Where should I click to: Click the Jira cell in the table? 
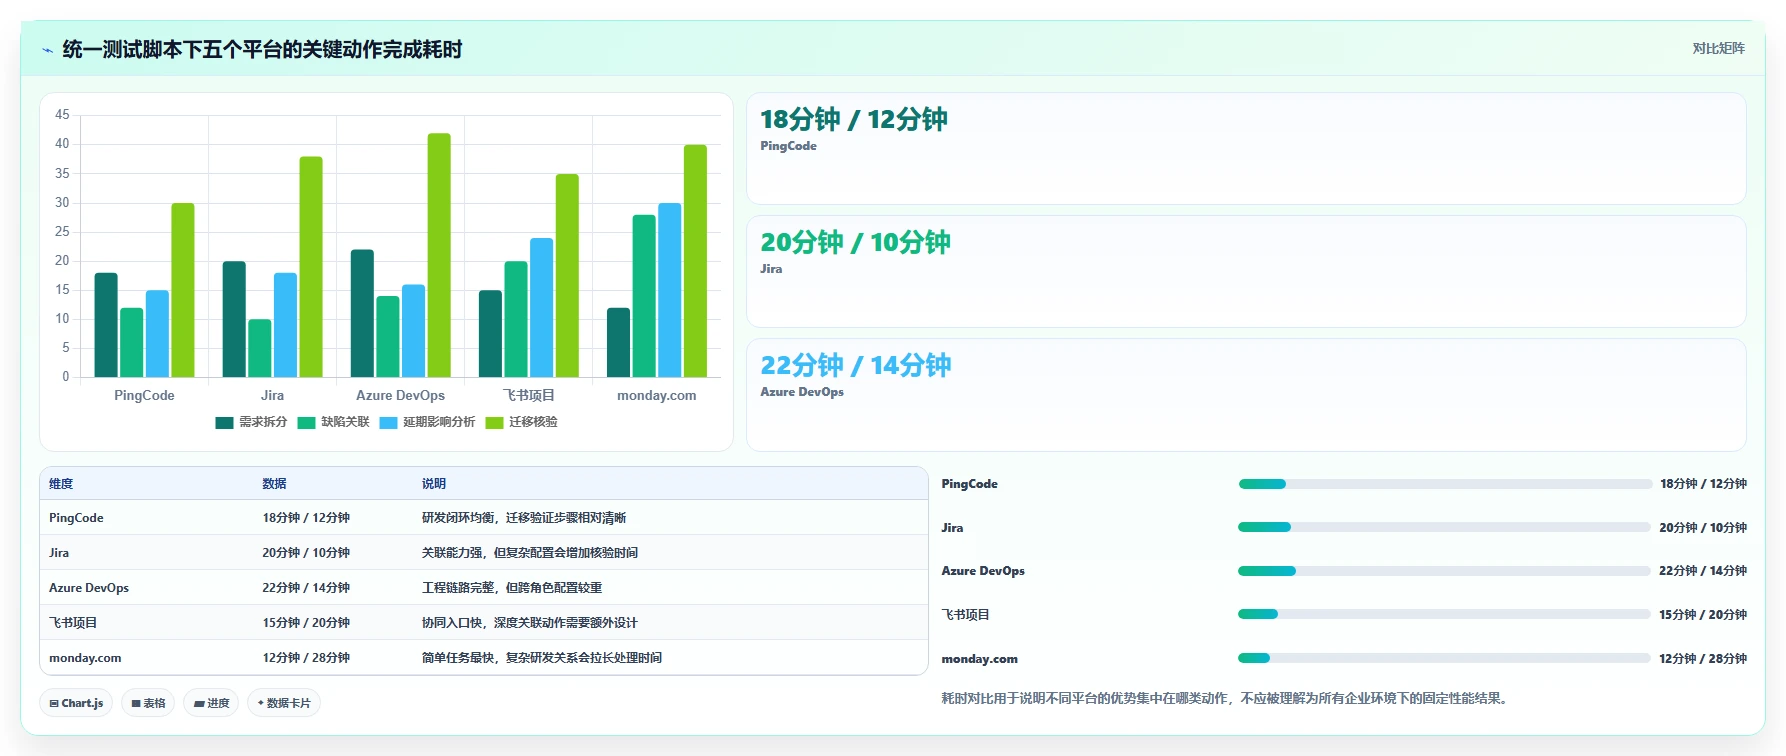click(59, 553)
